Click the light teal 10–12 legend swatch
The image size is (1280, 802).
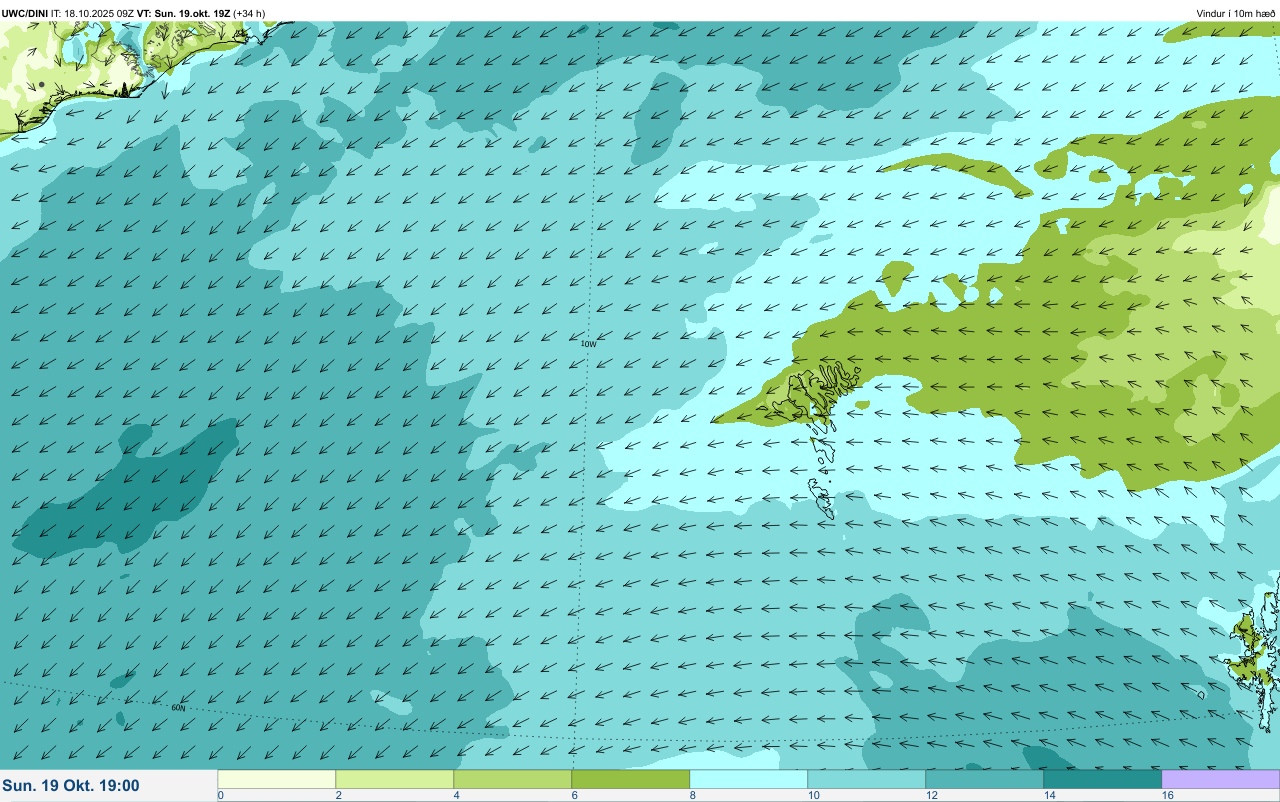pos(867,779)
